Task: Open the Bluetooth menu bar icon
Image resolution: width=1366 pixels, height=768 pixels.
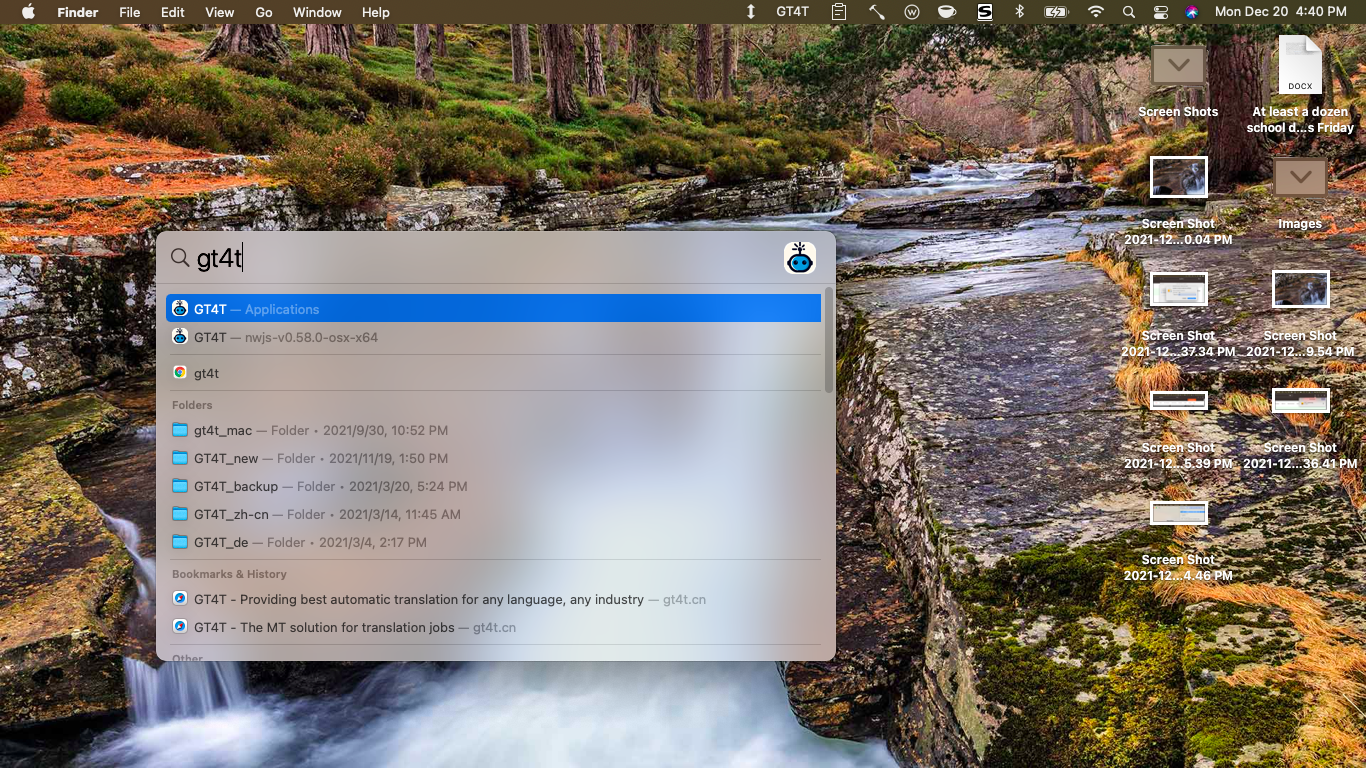Action: click(x=1020, y=12)
